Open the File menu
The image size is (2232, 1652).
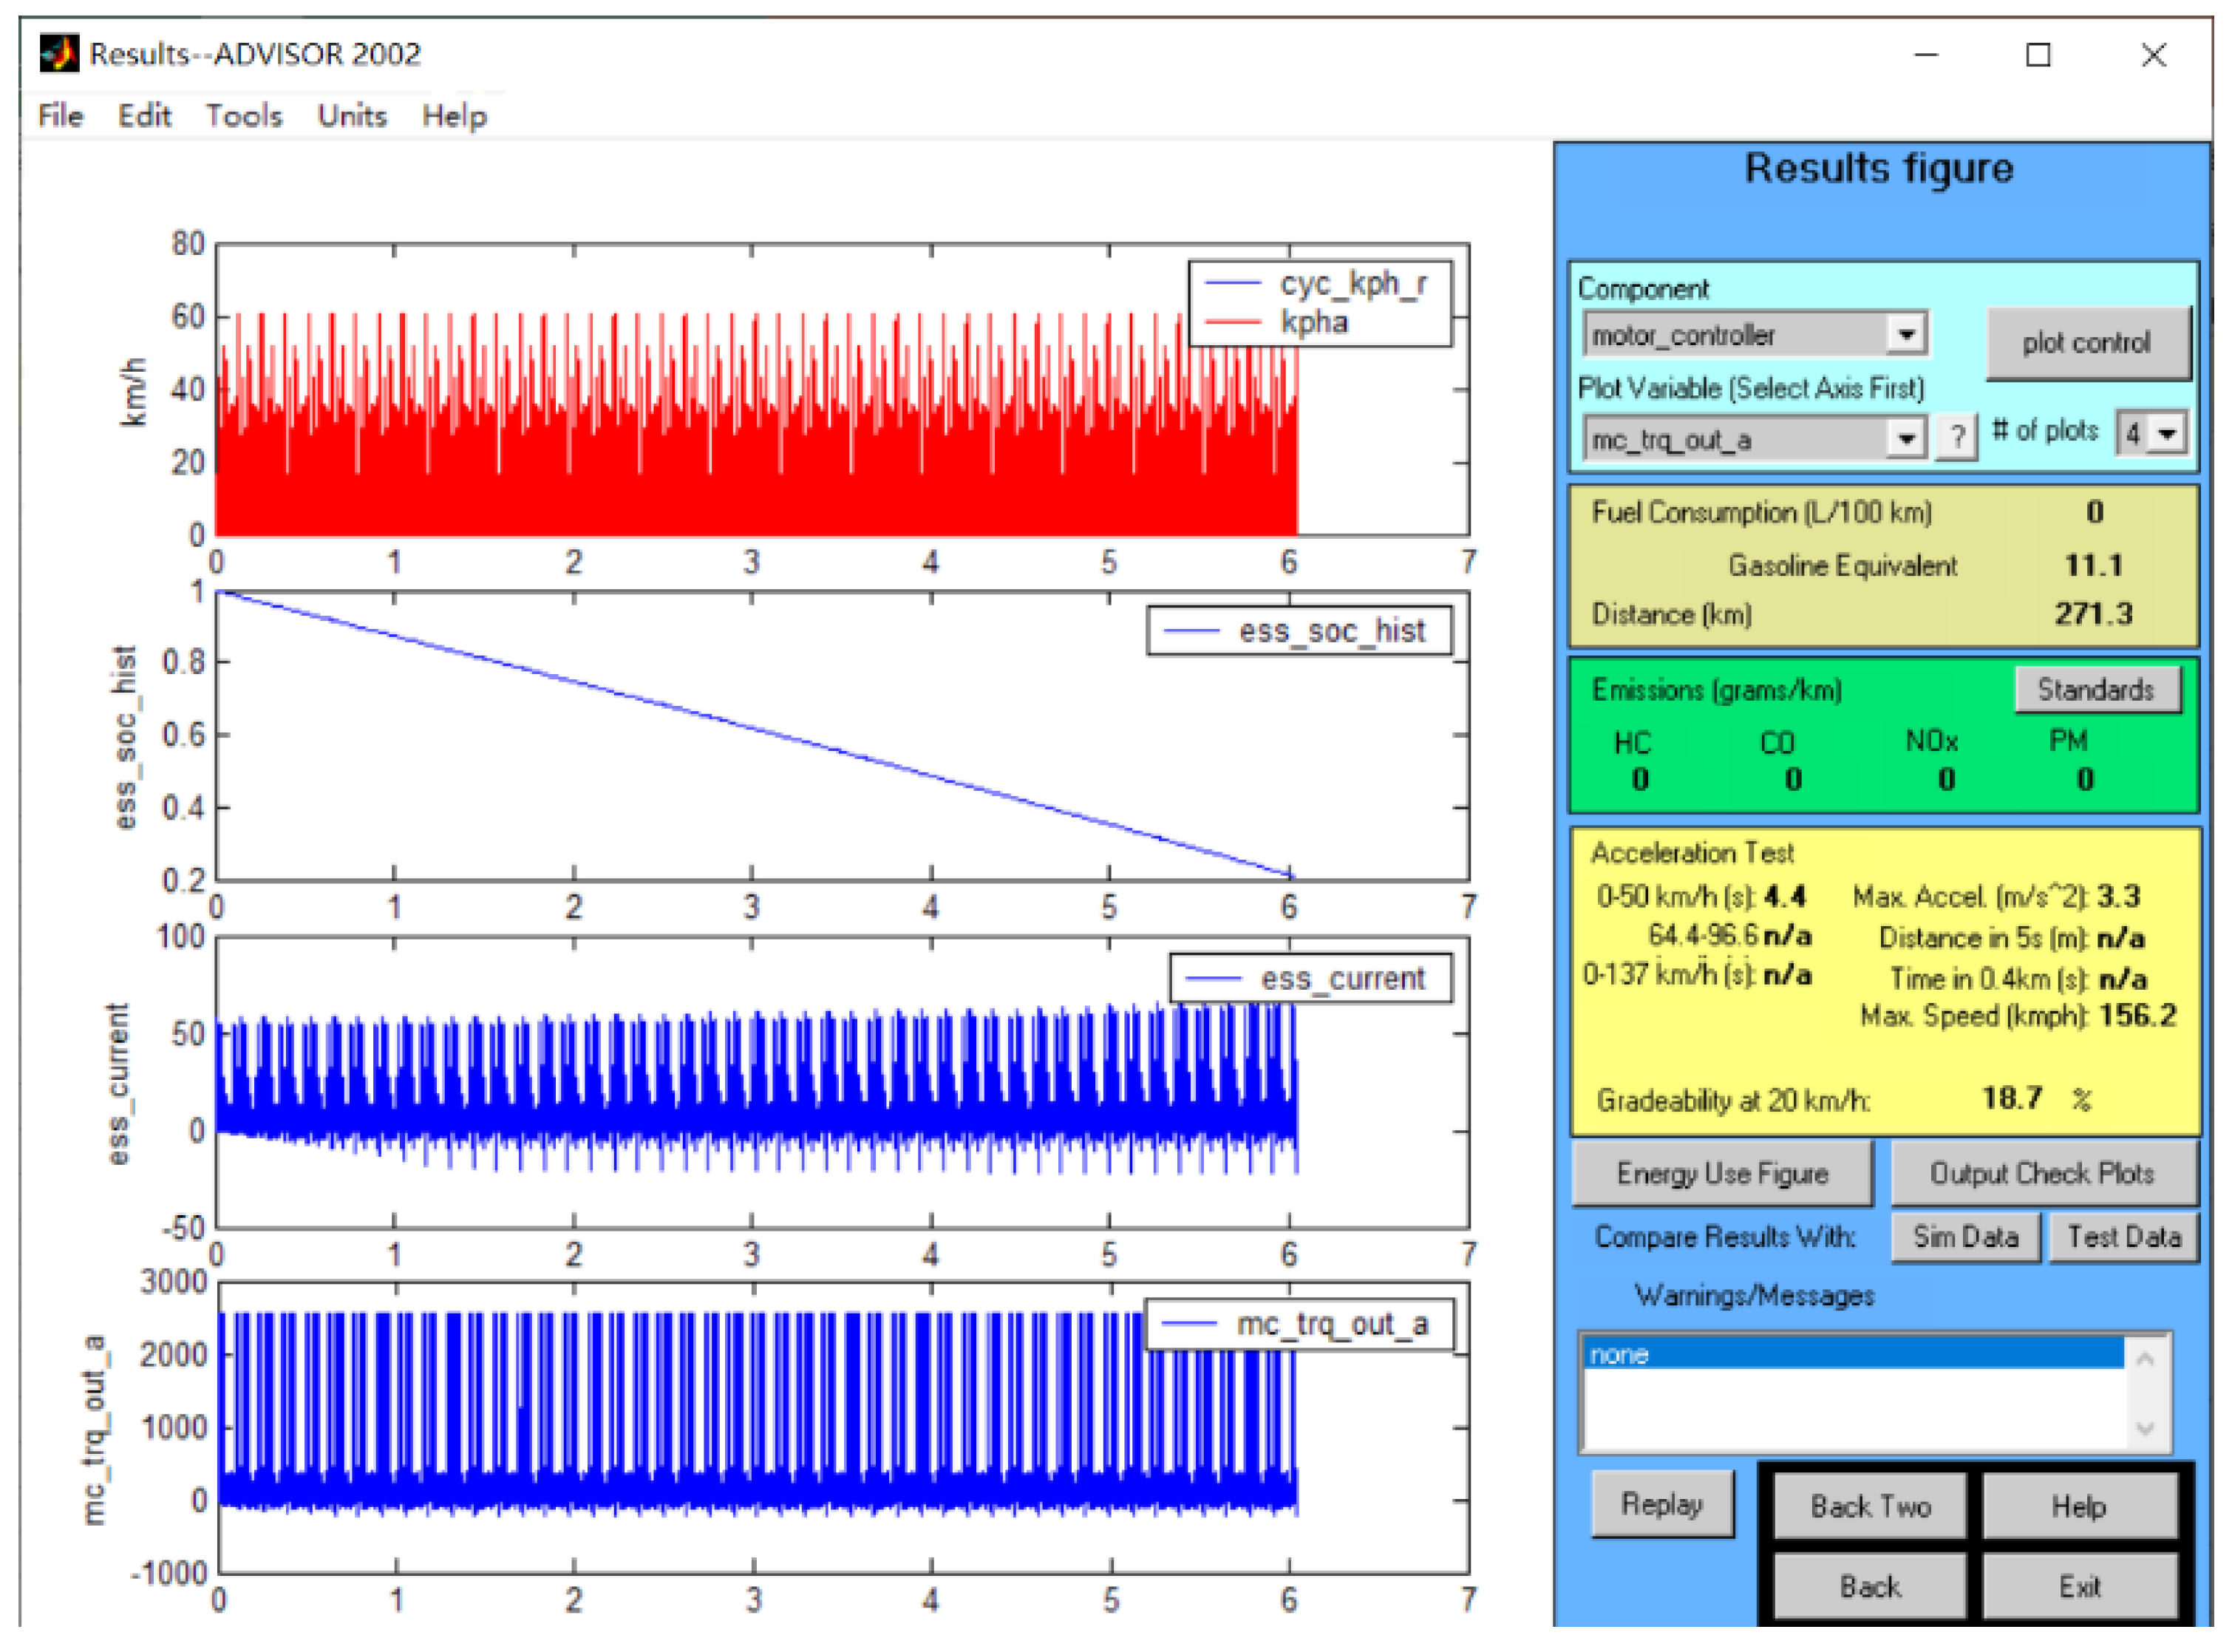60,116
